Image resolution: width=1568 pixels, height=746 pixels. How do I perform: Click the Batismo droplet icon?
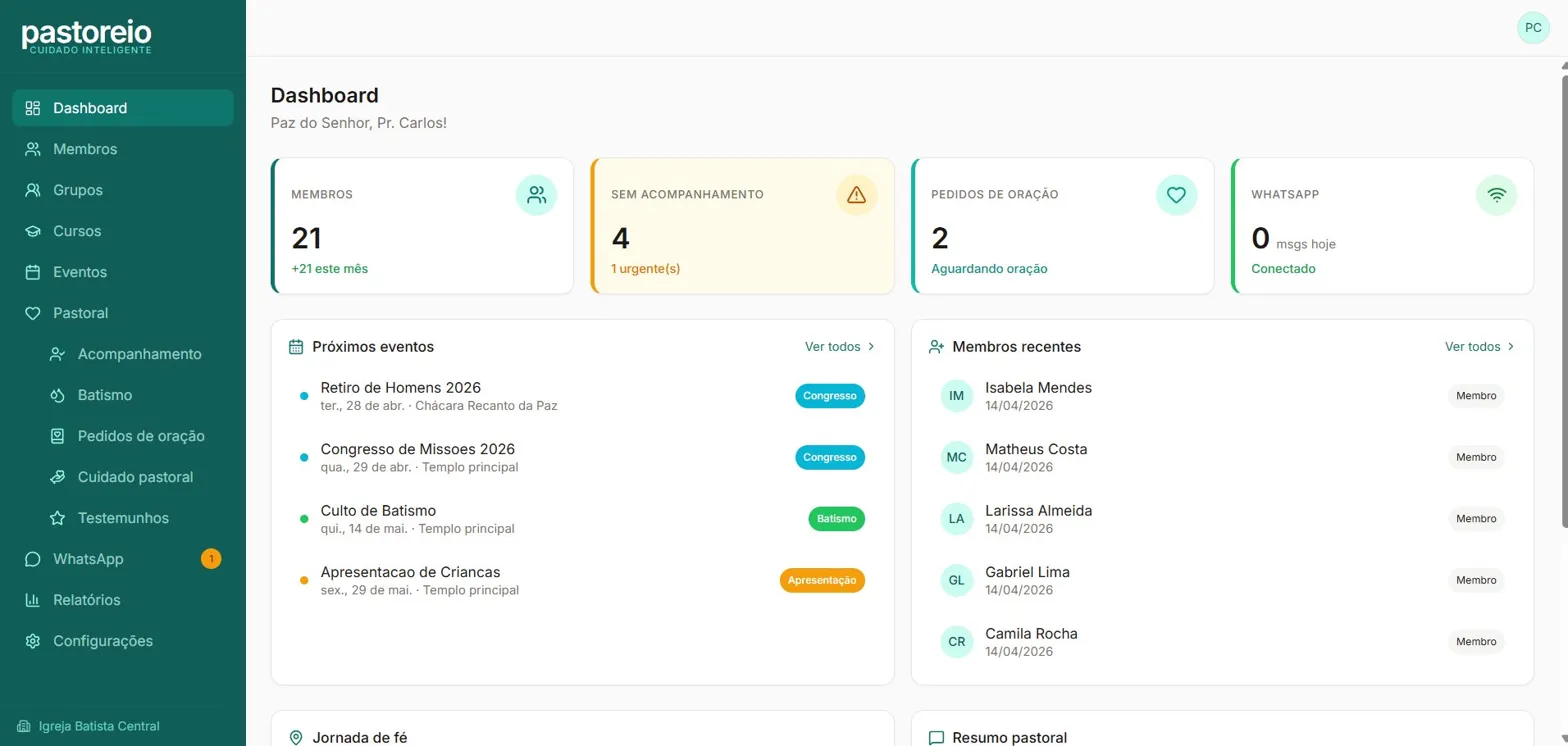(x=58, y=395)
